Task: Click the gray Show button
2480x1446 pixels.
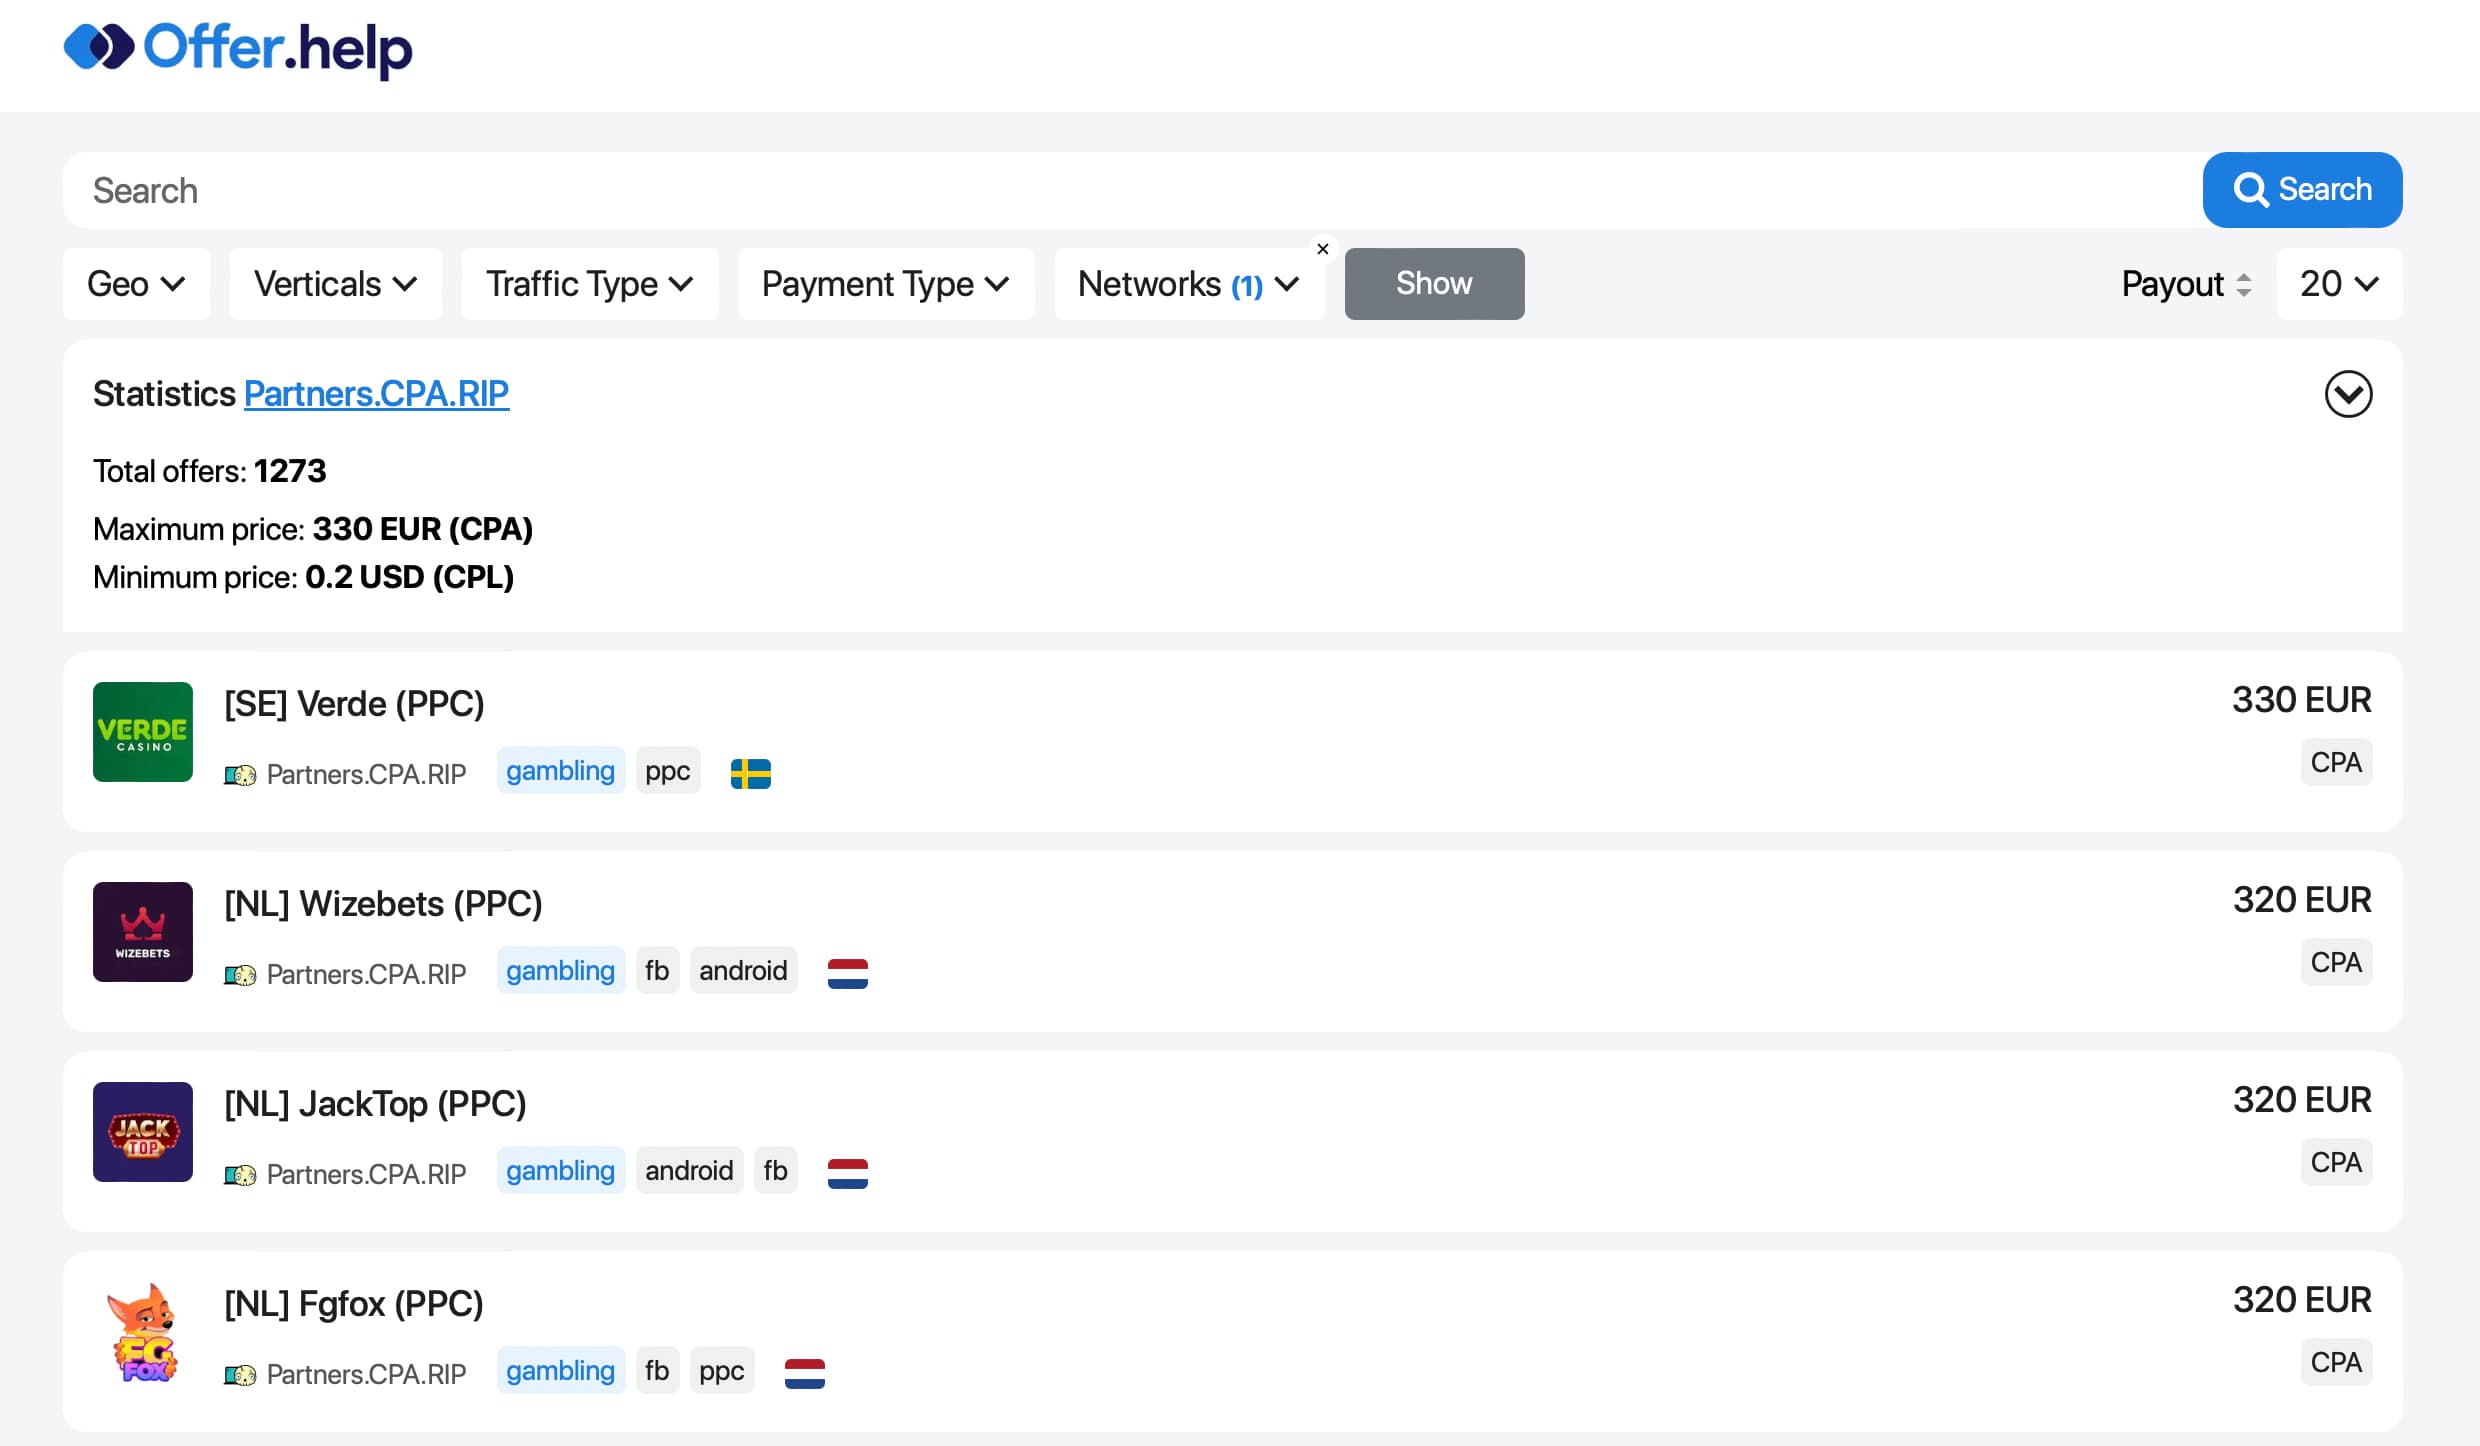Action: tap(1434, 284)
